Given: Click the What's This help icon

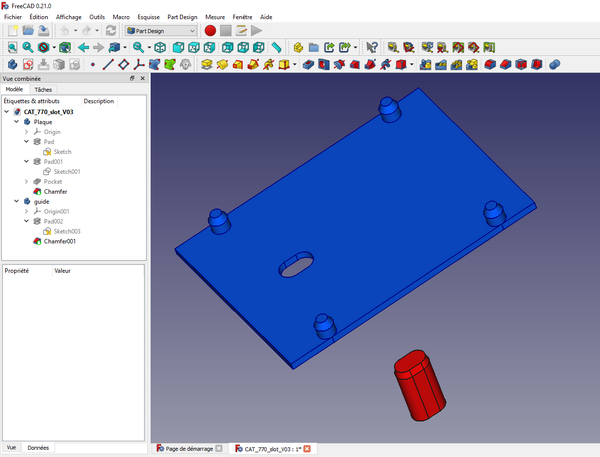Looking at the screenshot, I should tap(372, 47).
